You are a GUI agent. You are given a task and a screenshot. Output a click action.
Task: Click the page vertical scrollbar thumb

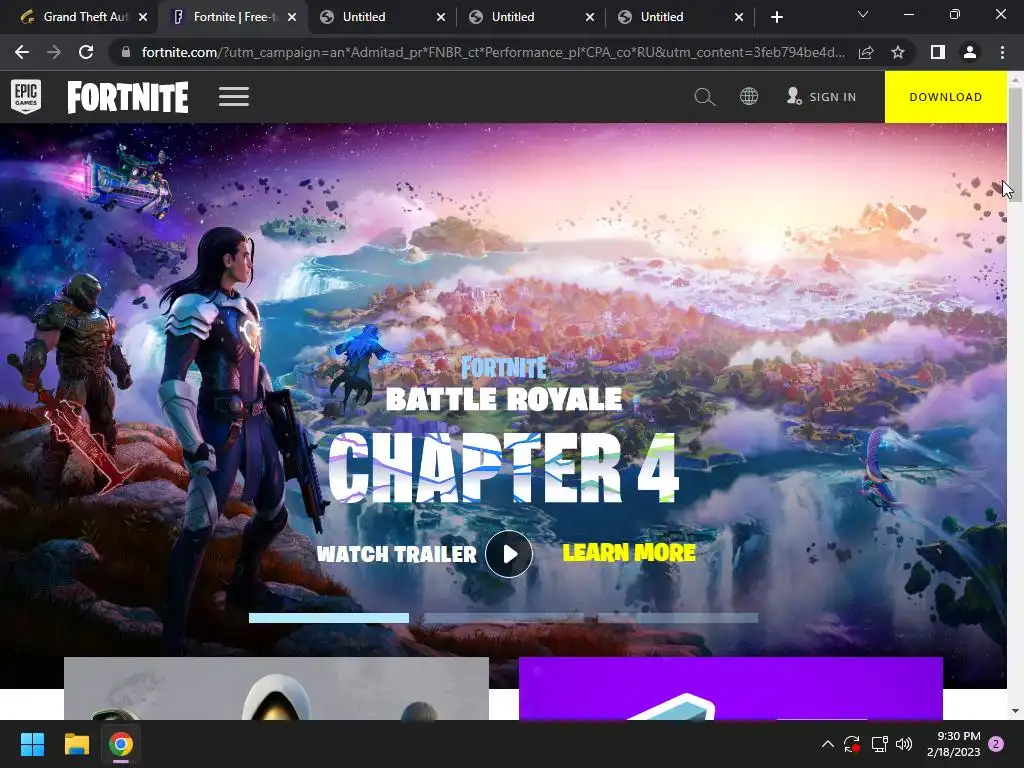pos(1015,144)
